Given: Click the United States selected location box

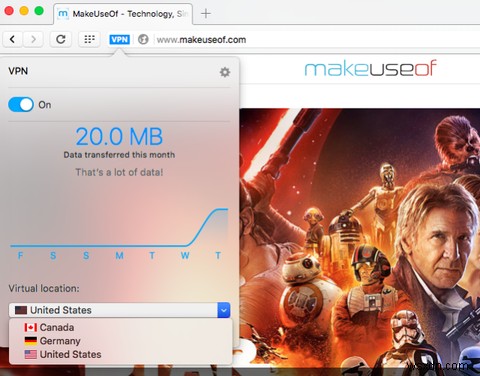Looking at the screenshot, I should pyautogui.click(x=119, y=310).
